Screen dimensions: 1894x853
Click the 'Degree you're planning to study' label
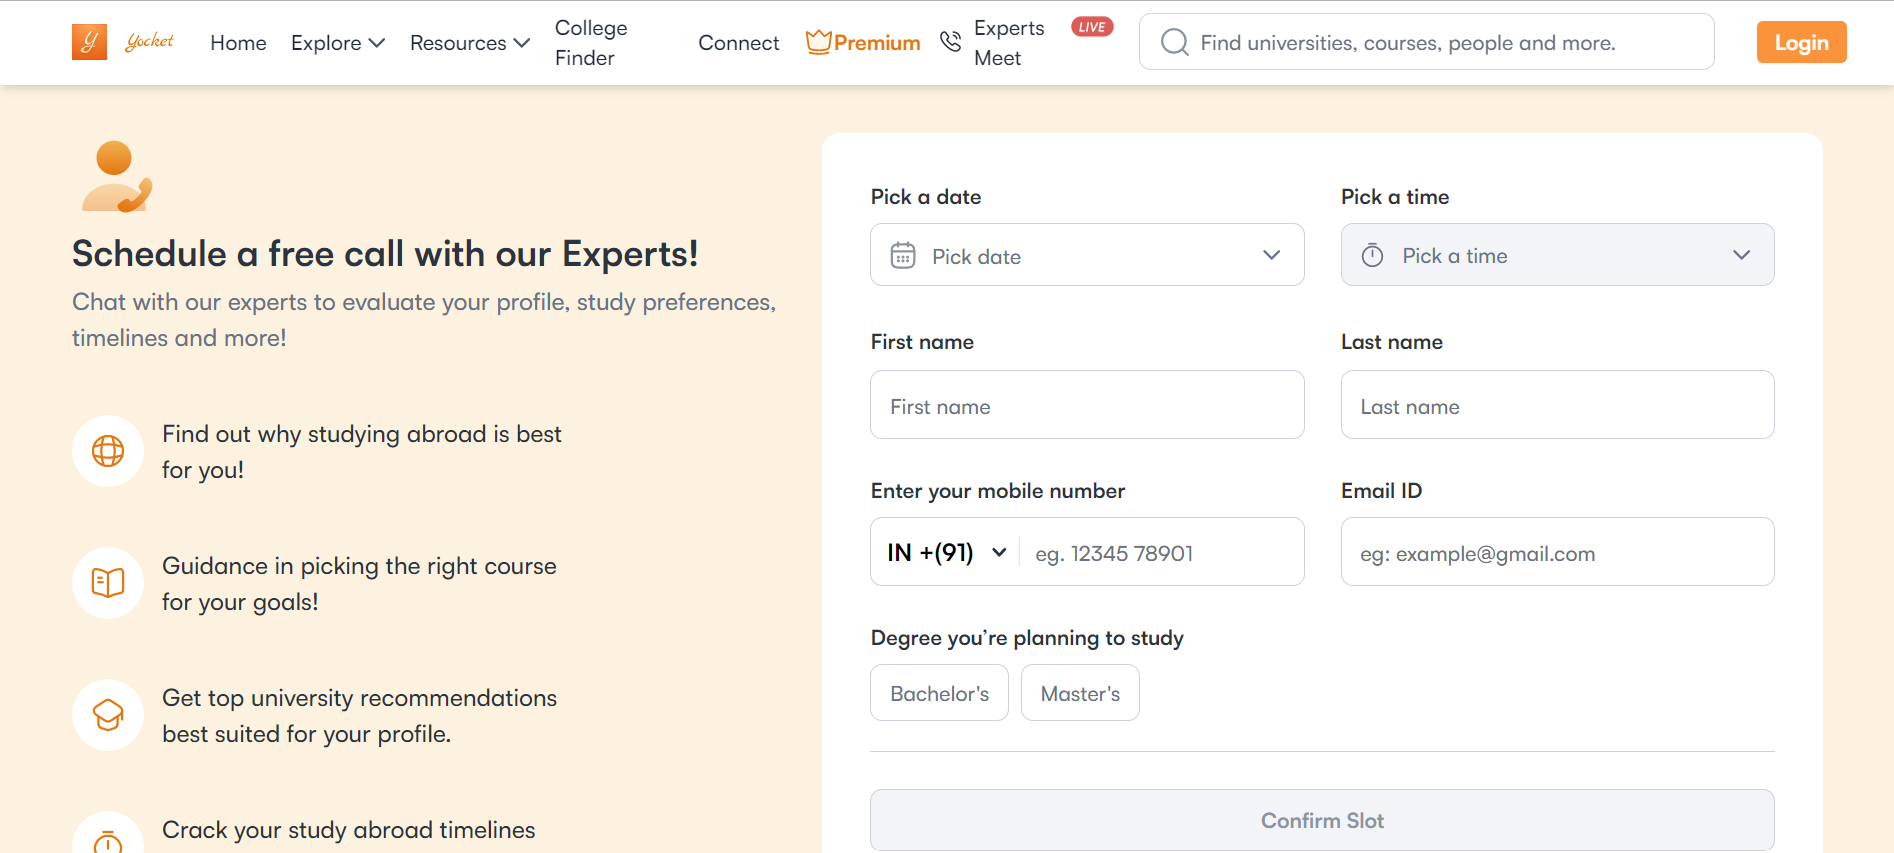[x=1027, y=638]
